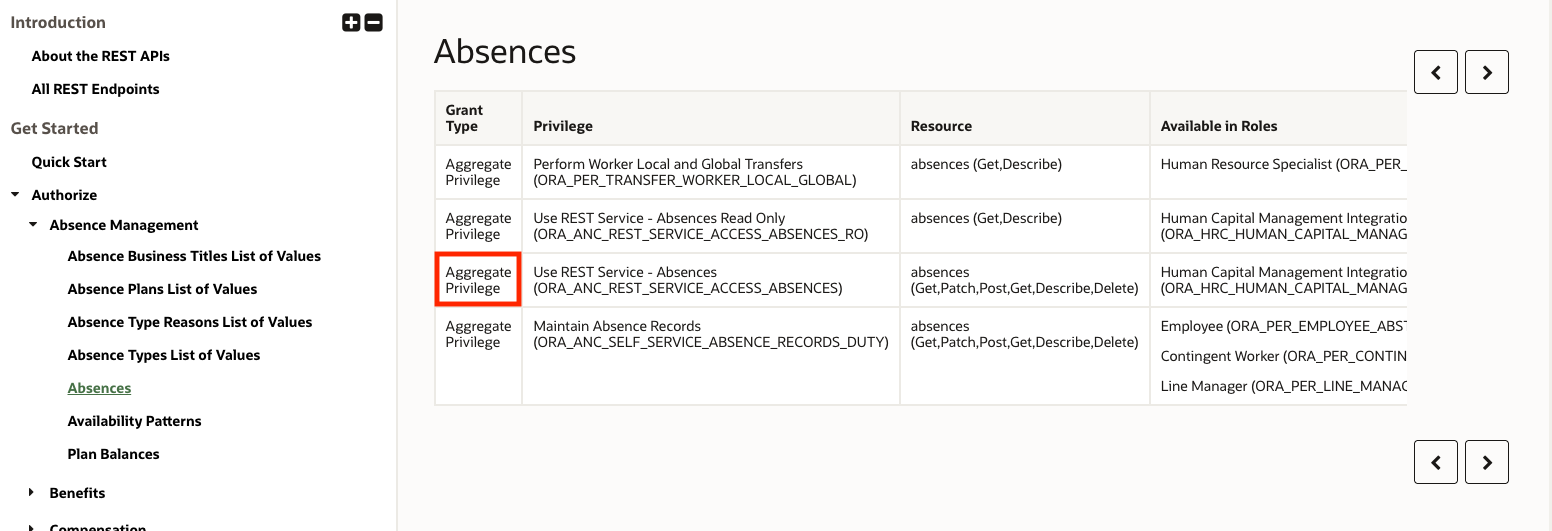This screenshot has height=531, width=1552.
Task: Collapse the Absence Management subsection
Action: (x=33, y=225)
